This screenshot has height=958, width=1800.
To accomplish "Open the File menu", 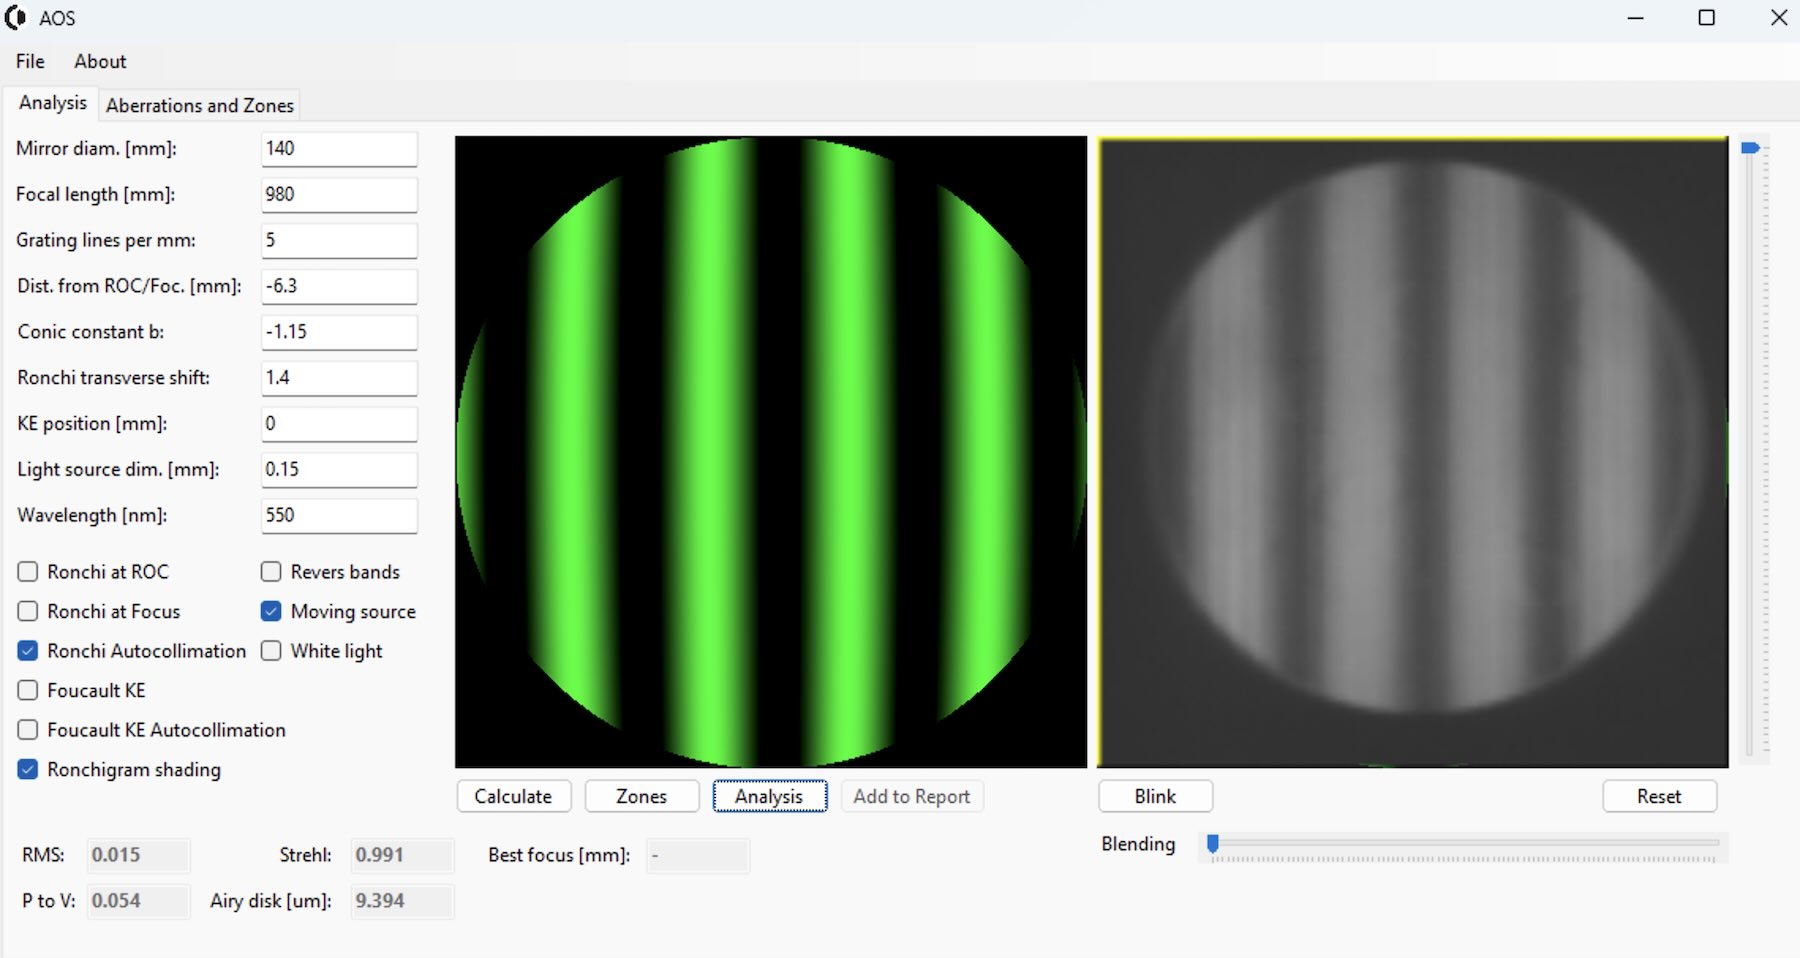I will (x=30, y=61).
